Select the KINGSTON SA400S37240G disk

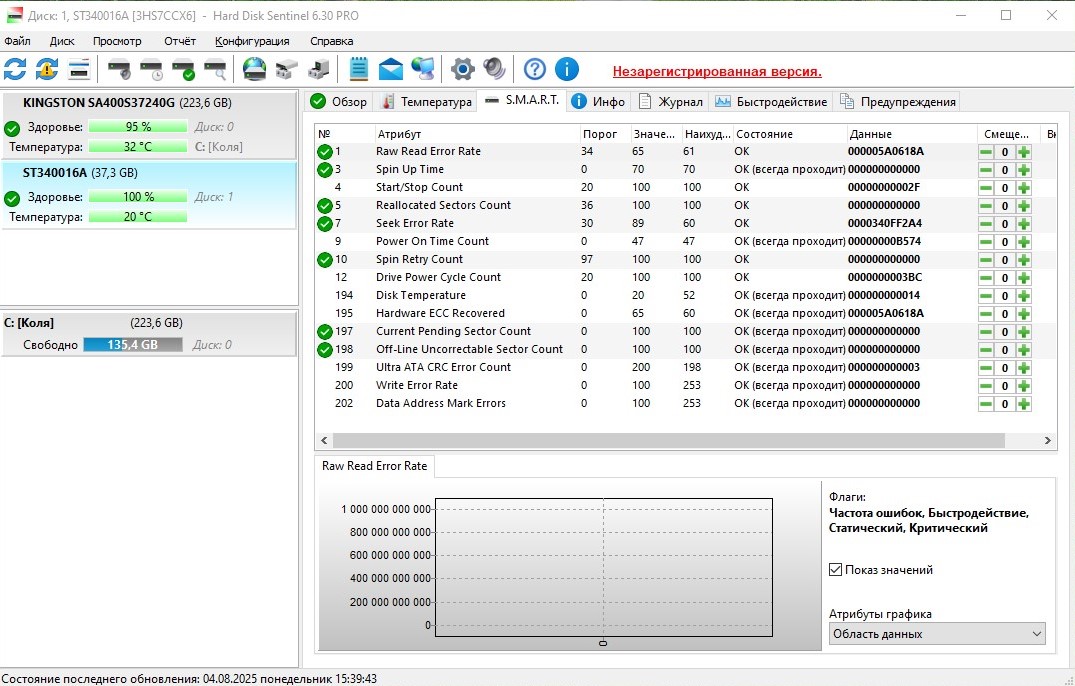[x=99, y=103]
